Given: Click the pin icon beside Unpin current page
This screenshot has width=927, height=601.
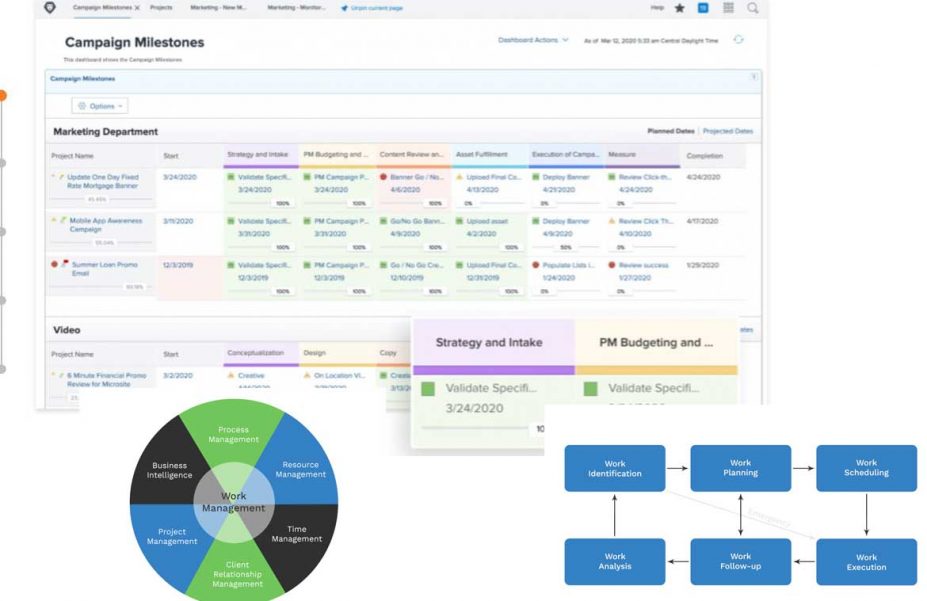Looking at the screenshot, I should [x=345, y=8].
